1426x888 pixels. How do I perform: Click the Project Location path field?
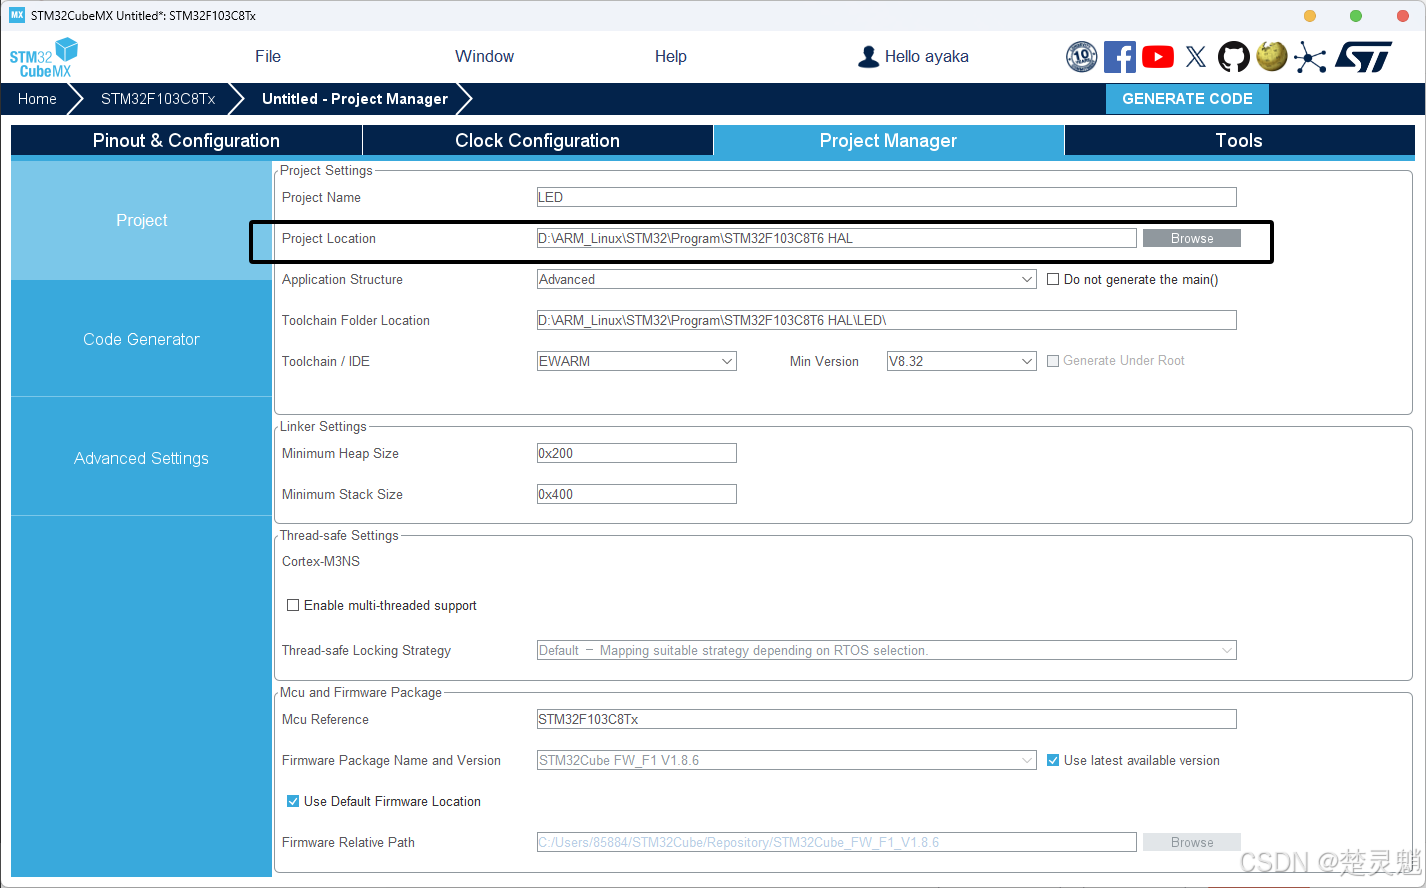837,239
